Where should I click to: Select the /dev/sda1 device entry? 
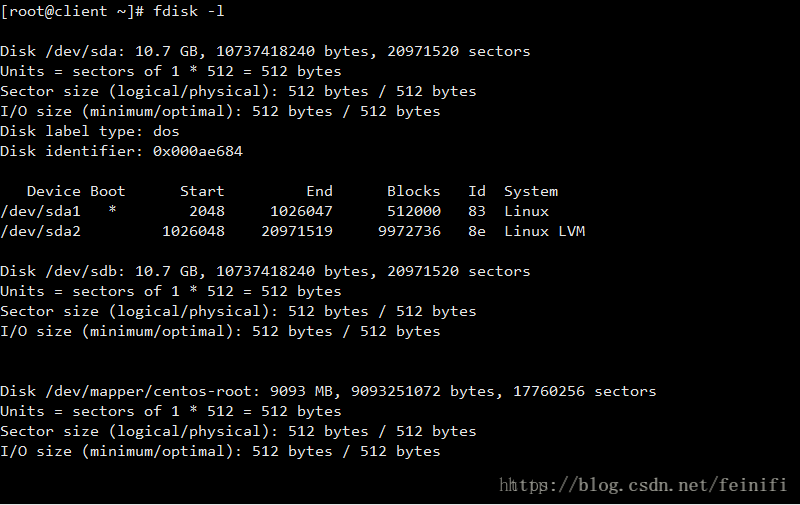[x=40, y=211]
